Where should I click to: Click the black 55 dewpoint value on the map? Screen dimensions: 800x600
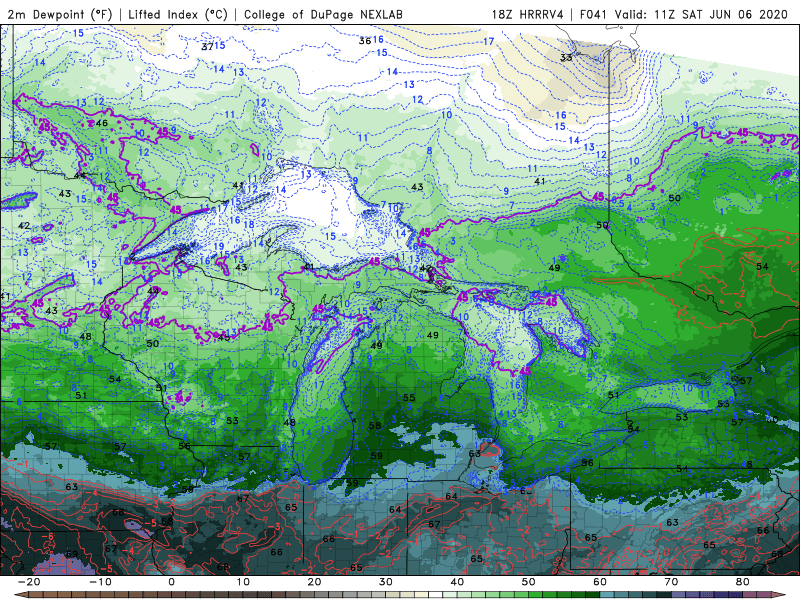409,397
